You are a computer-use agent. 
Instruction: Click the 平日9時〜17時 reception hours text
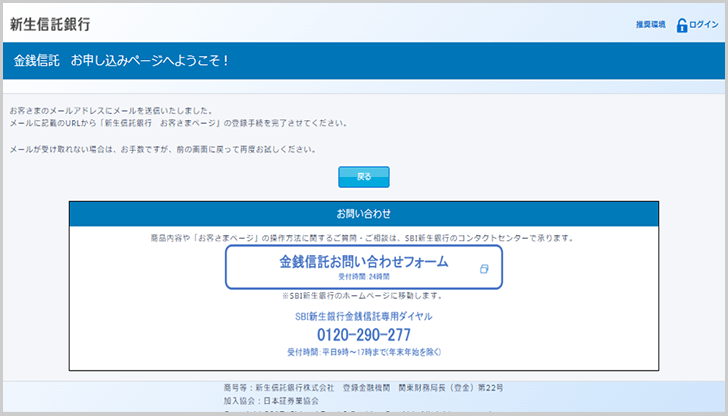[x=364, y=352]
